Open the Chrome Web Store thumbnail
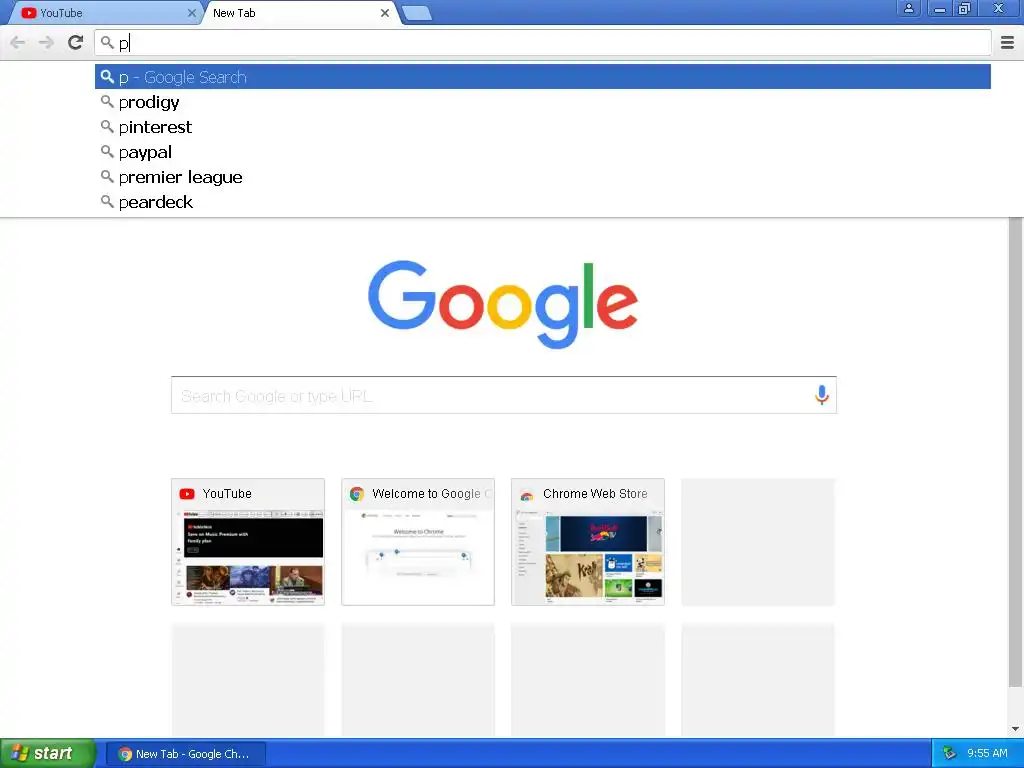1024x768 pixels. tap(588, 541)
